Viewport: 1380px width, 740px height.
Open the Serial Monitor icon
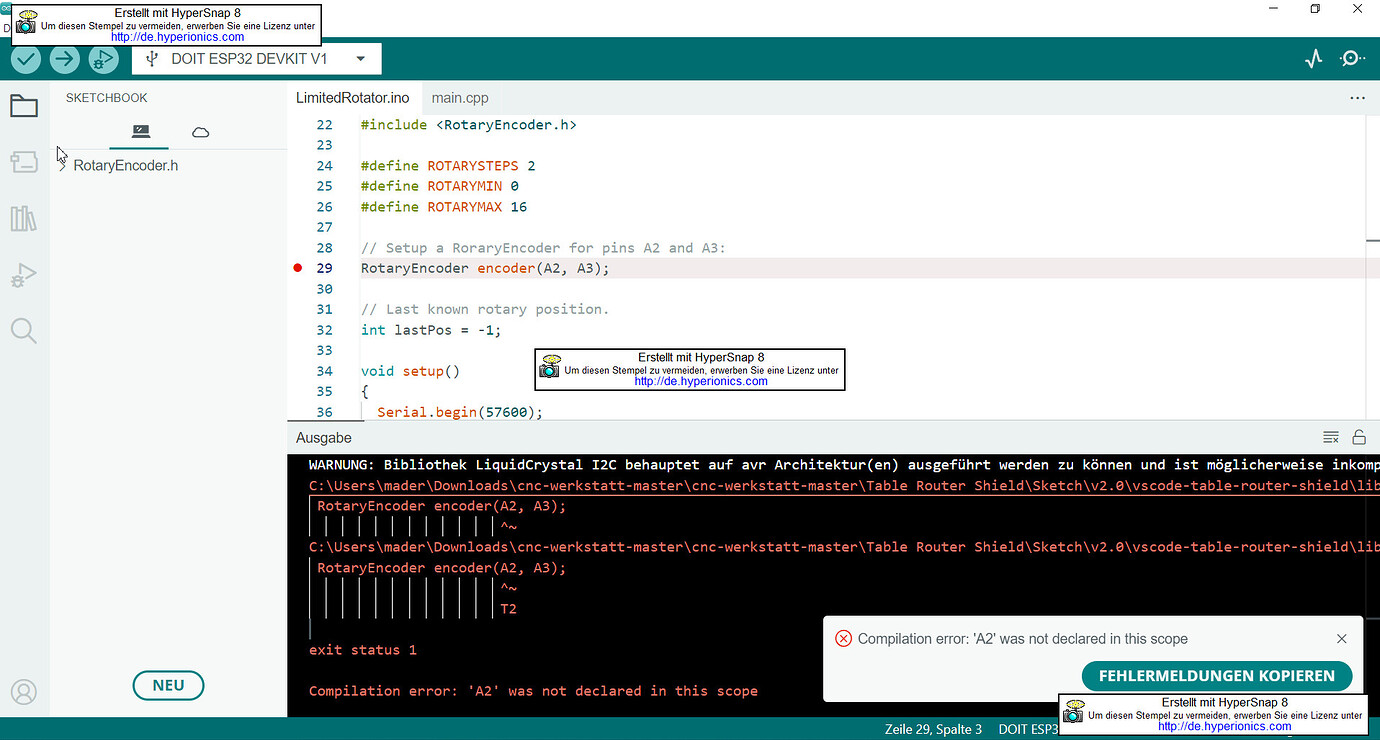tap(1351, 58)
